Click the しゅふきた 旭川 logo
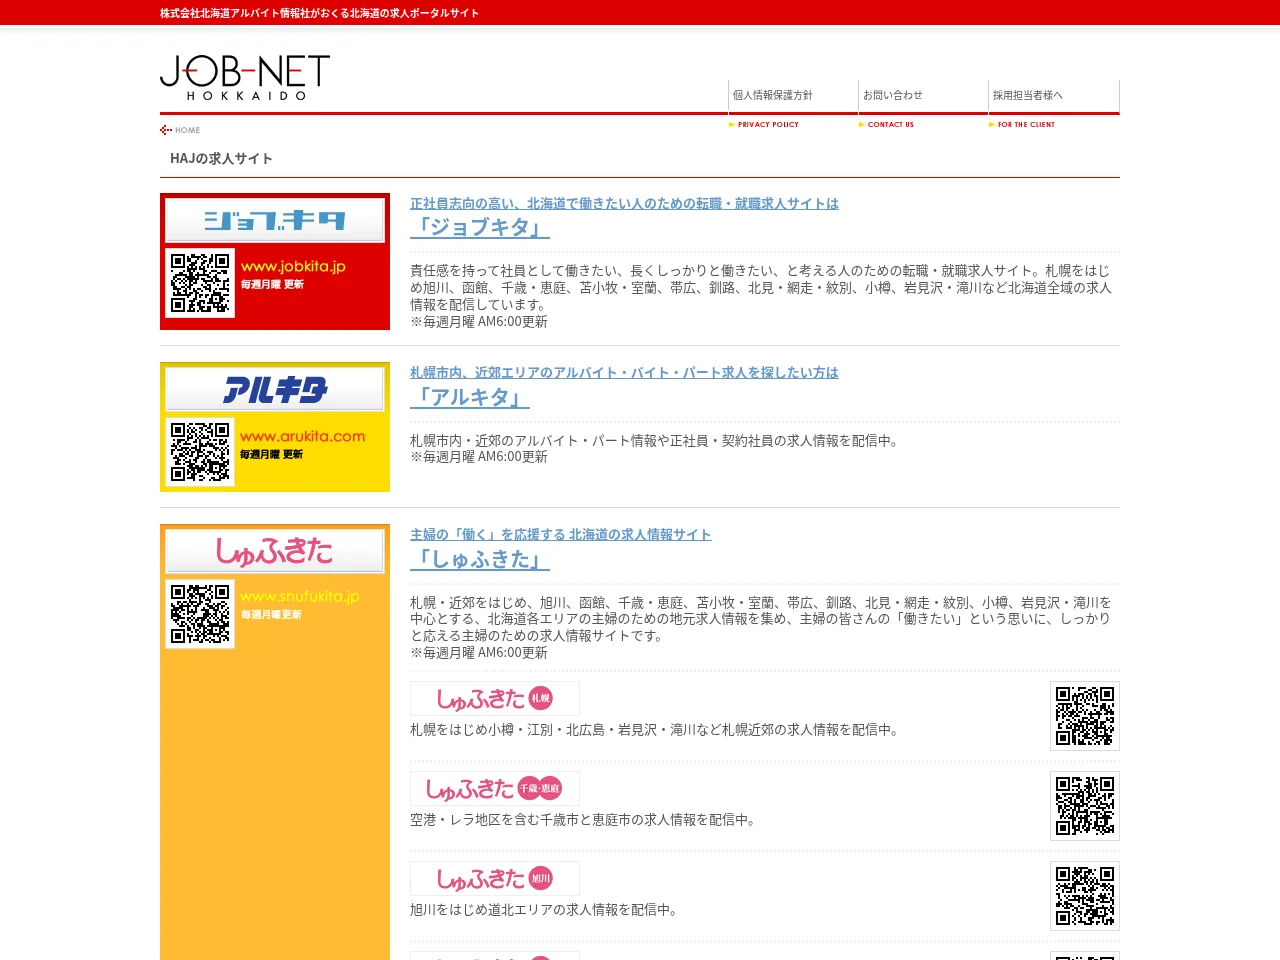This screenshot has width=1280, height=960. pyautogui.click(x=495, y=878)
